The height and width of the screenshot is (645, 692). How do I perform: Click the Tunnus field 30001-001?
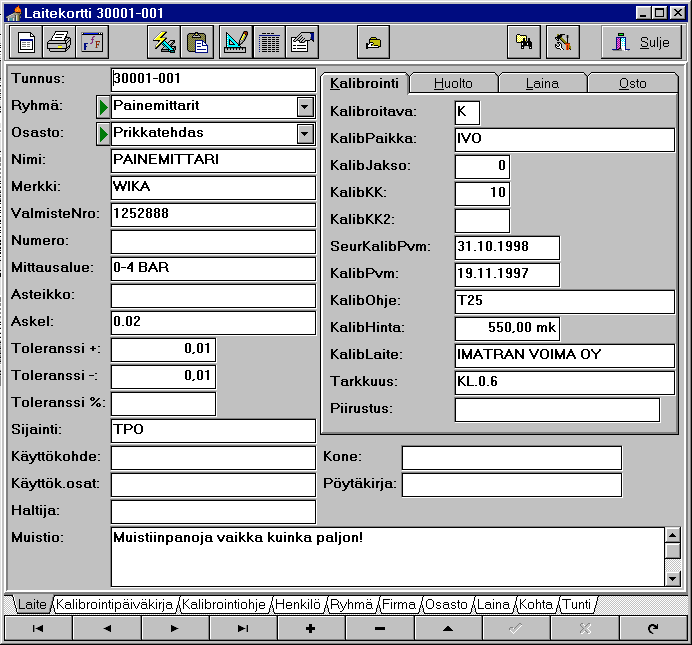click(213, 80)
